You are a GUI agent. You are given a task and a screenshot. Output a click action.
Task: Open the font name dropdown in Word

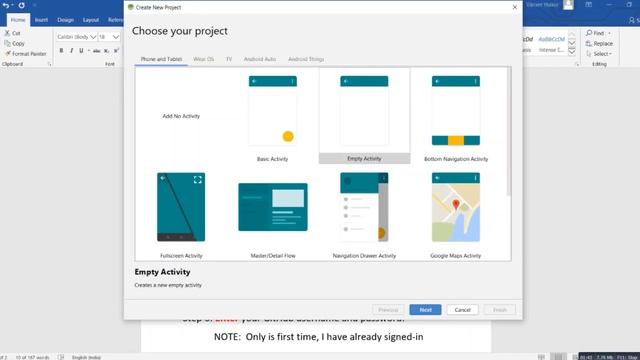tap(93, 37)
